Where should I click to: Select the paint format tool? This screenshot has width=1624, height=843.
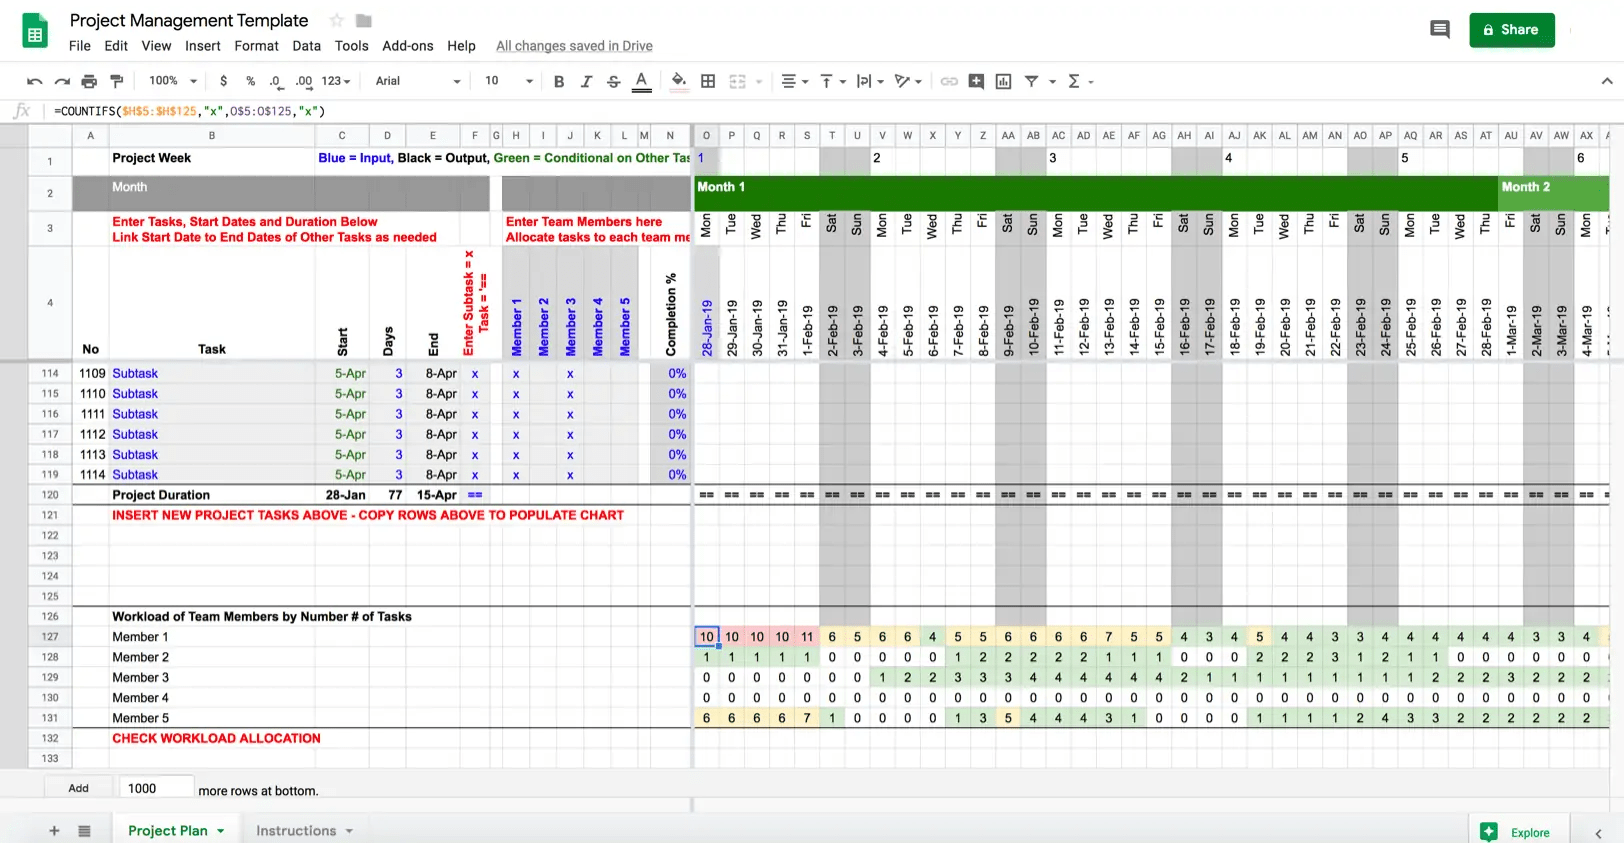click(x=117, y=81)
